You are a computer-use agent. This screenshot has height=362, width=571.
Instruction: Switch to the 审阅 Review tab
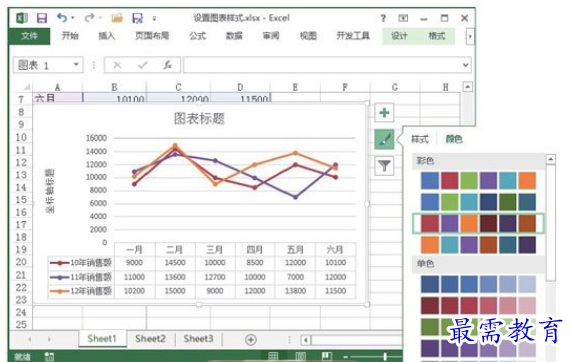[x=271, y=36]
